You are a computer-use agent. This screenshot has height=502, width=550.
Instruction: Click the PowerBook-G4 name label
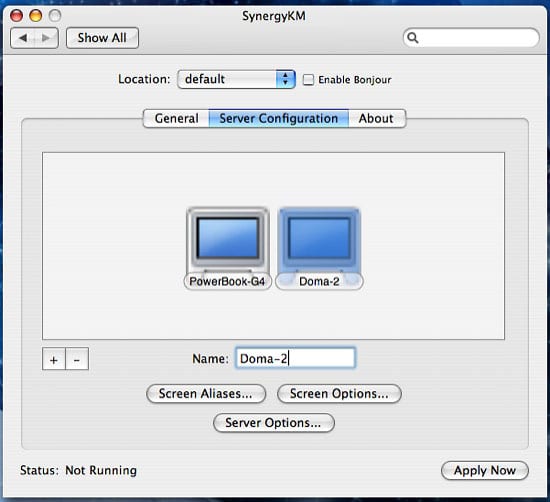(227, 281)
